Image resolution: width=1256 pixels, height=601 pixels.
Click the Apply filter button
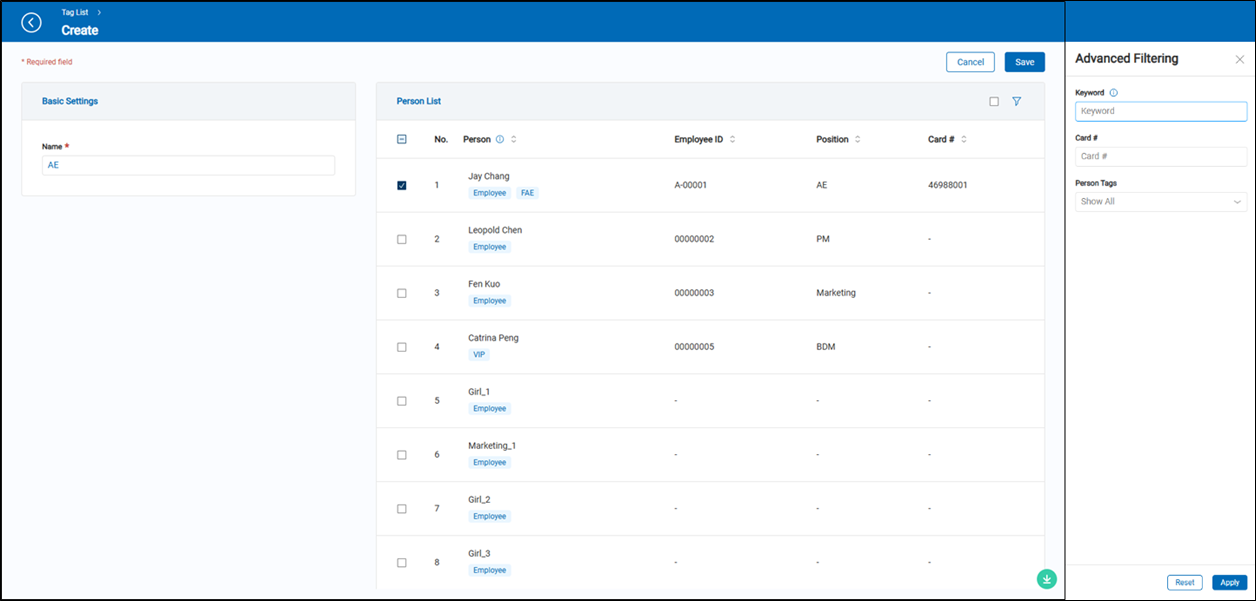pyautogui.click(x=1229, y=582)
